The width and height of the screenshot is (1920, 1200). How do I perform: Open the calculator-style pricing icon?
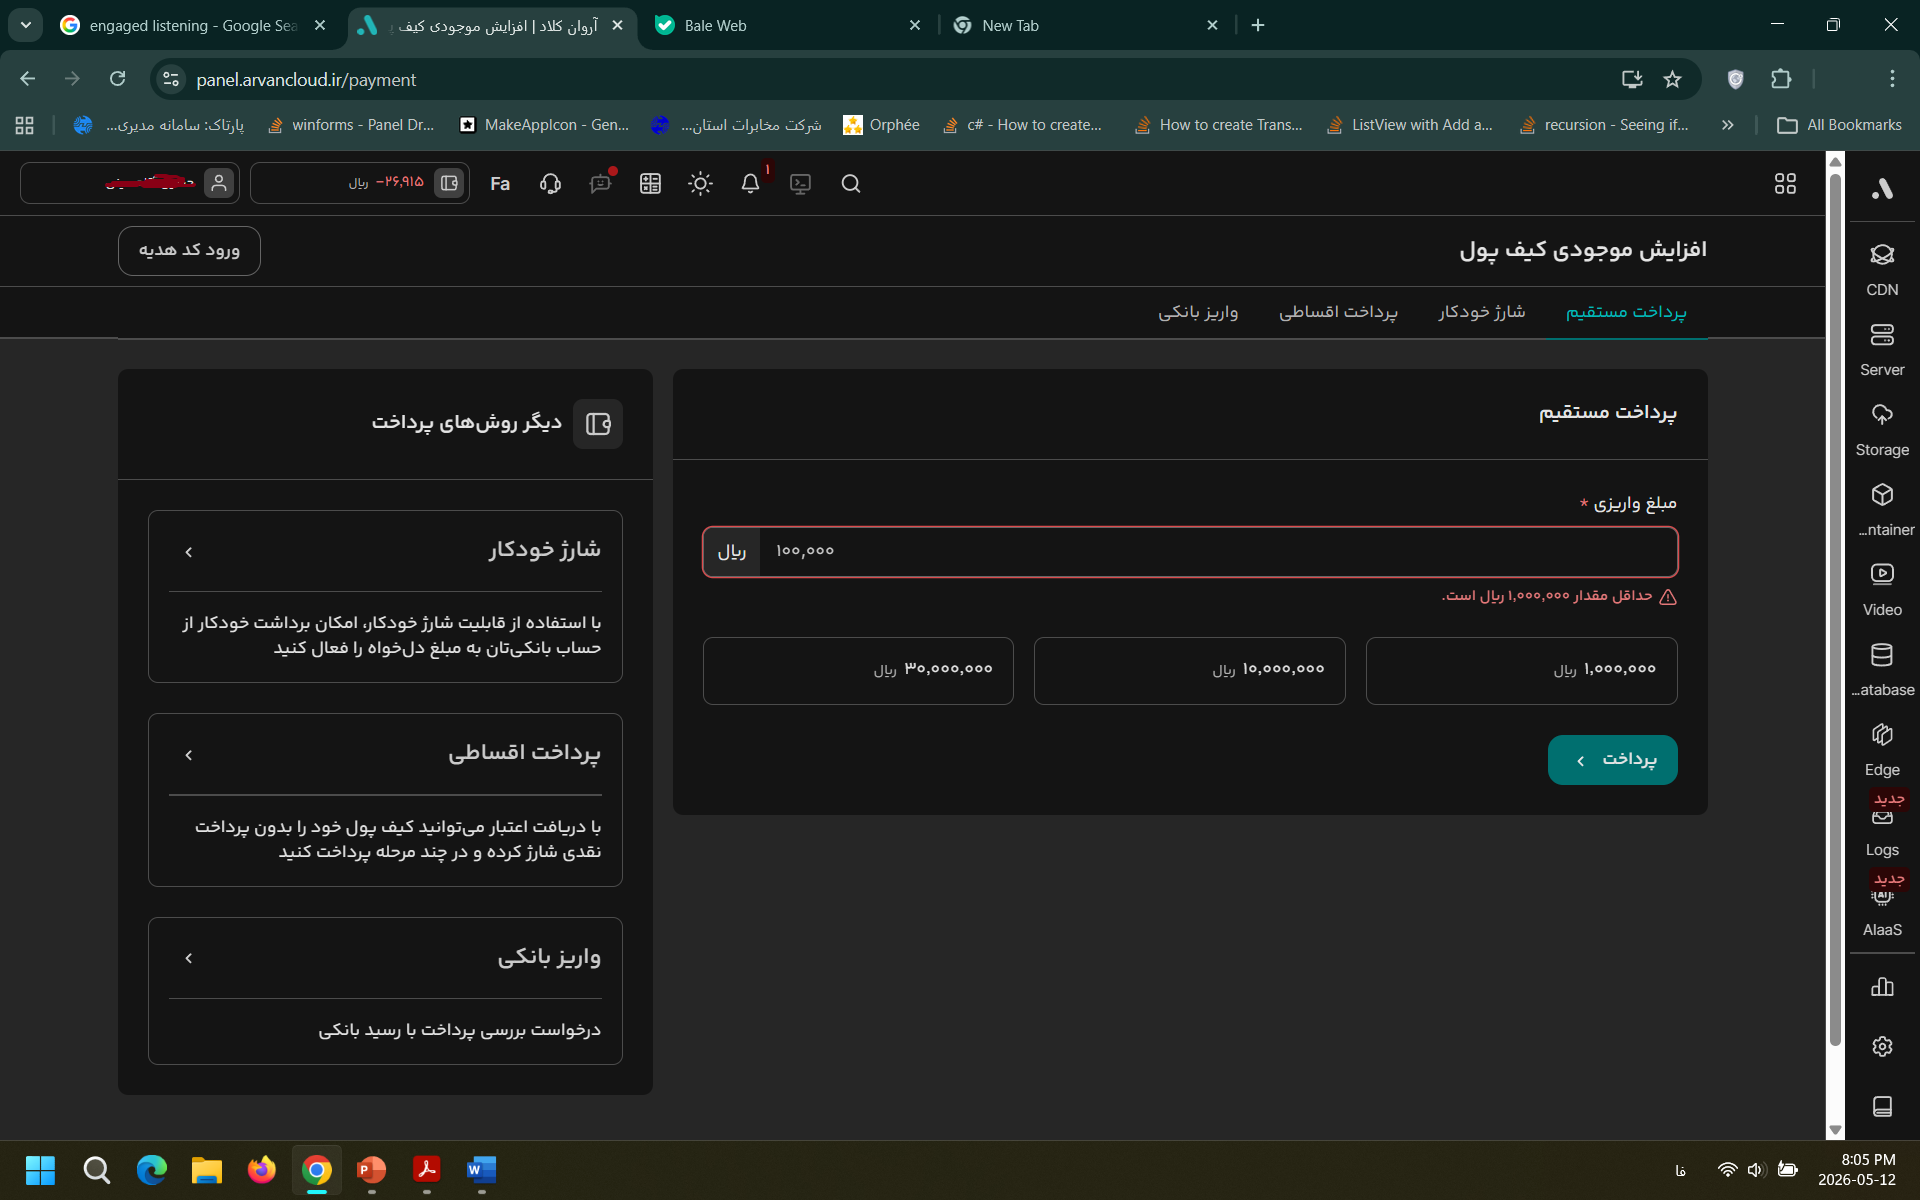coord(650,183)
